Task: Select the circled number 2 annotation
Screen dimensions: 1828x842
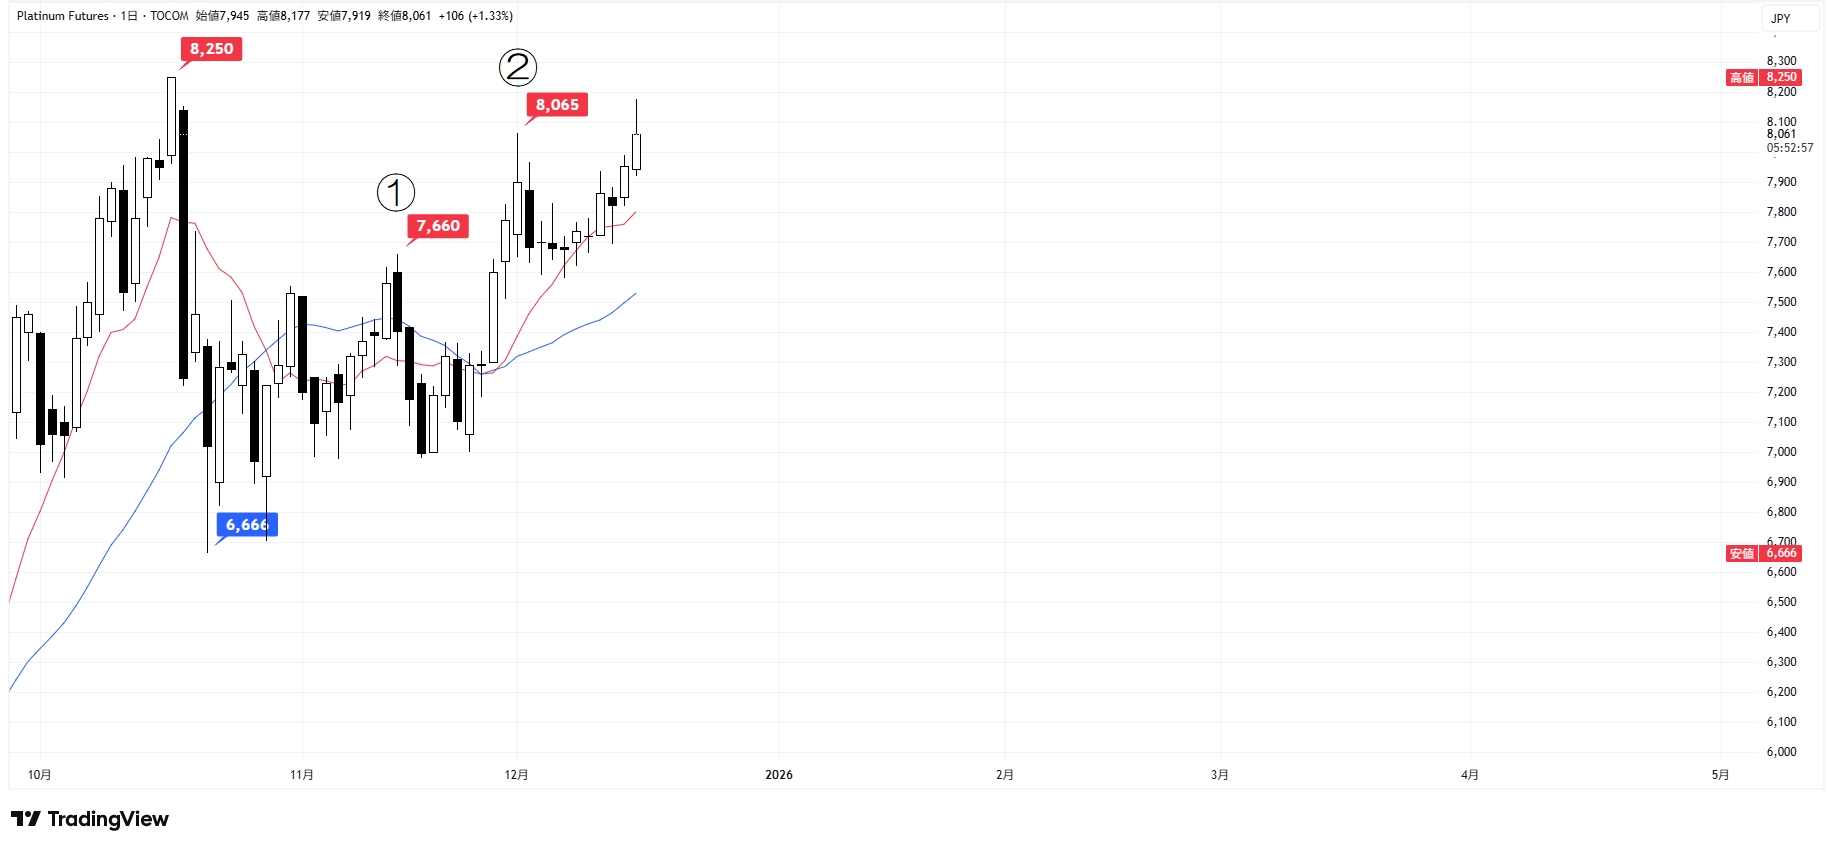Action: coord(518,68)
